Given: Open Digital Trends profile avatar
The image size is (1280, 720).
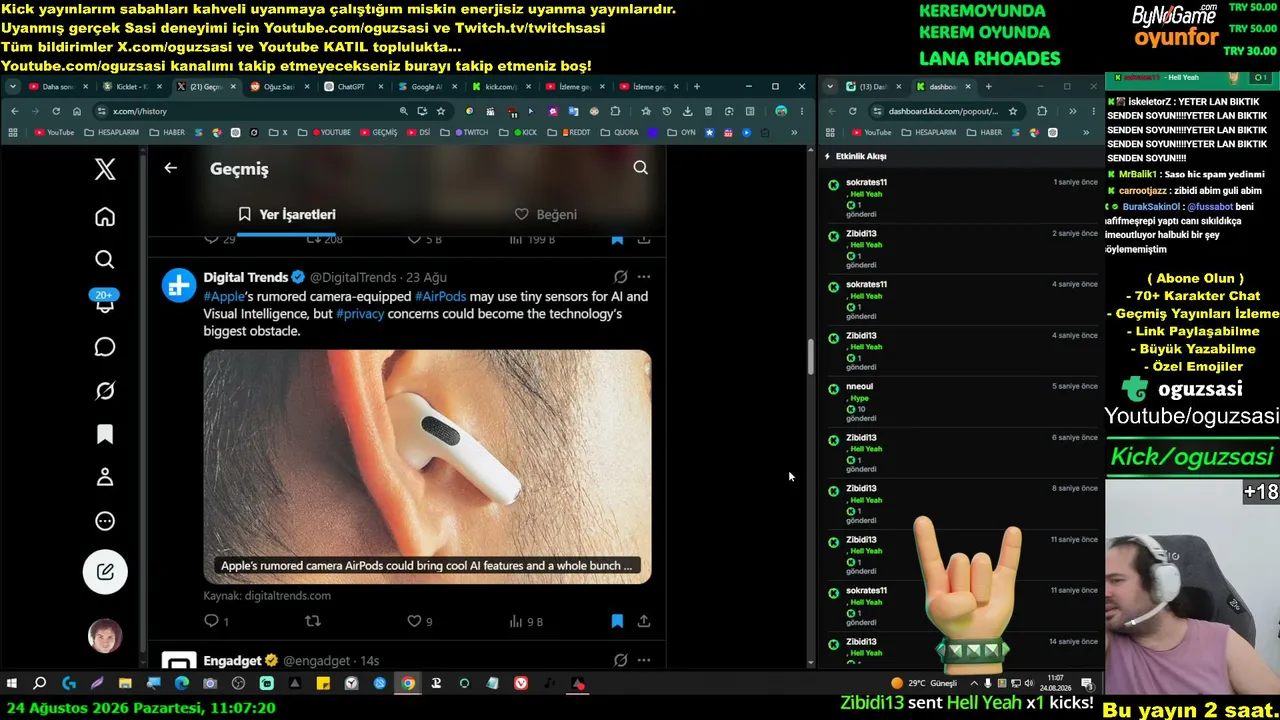Looking at the screenshot, I should tap(180, 285).
